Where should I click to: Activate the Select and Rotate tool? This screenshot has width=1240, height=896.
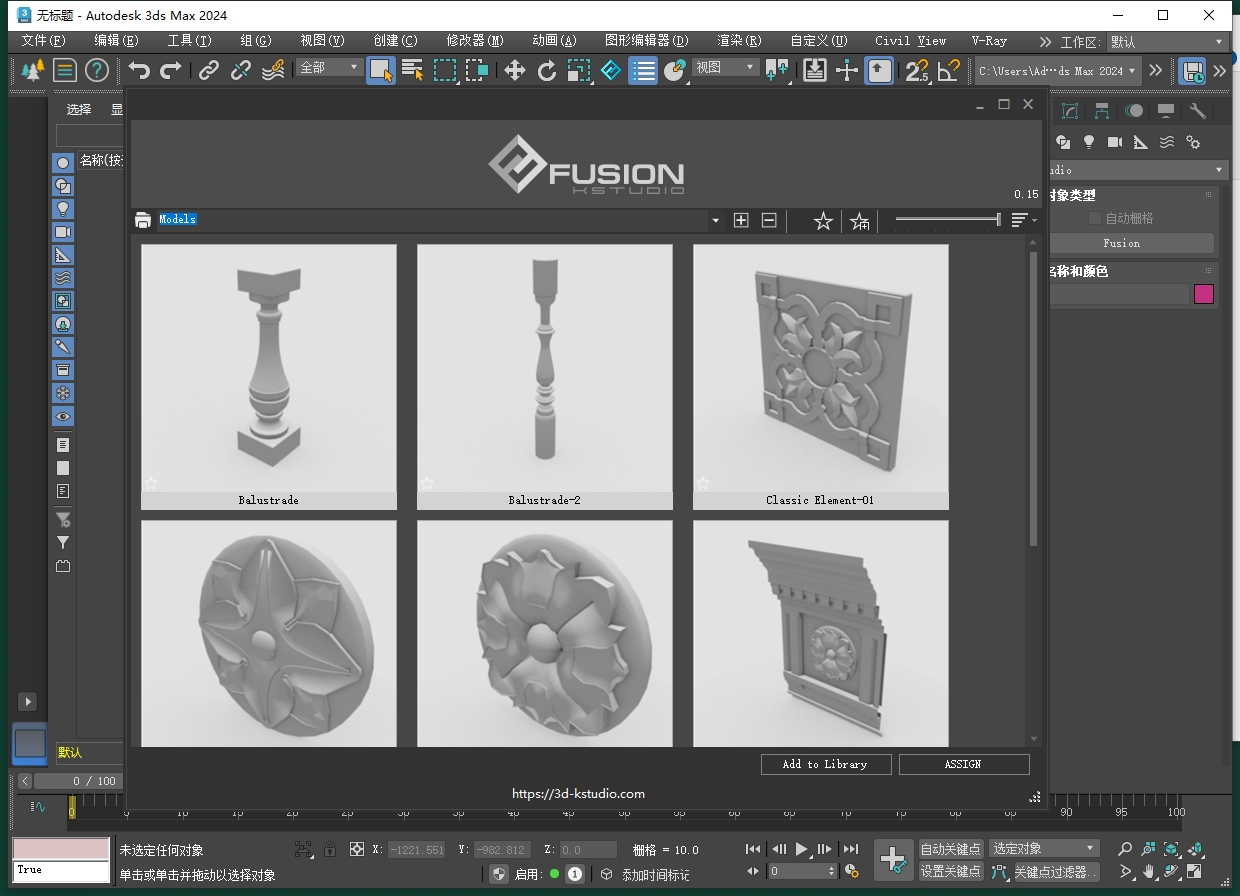point(547,70)
